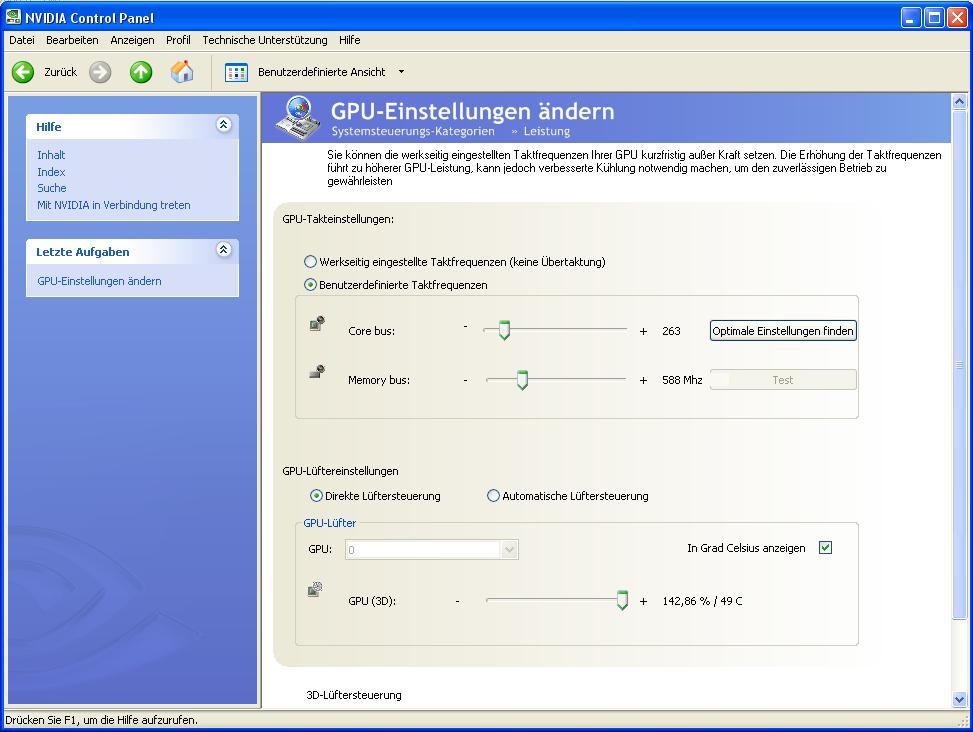
Task: Click the GPU-Lüftereinstellungen heading
Action: point(340,471)
